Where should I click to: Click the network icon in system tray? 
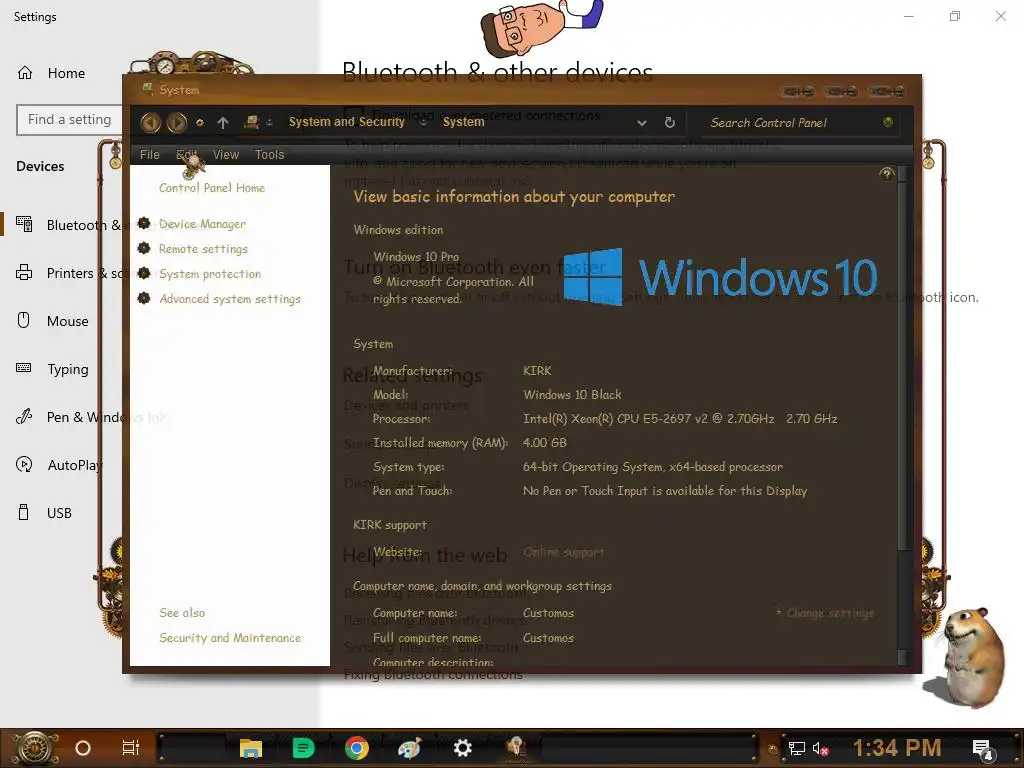point(797,748)
